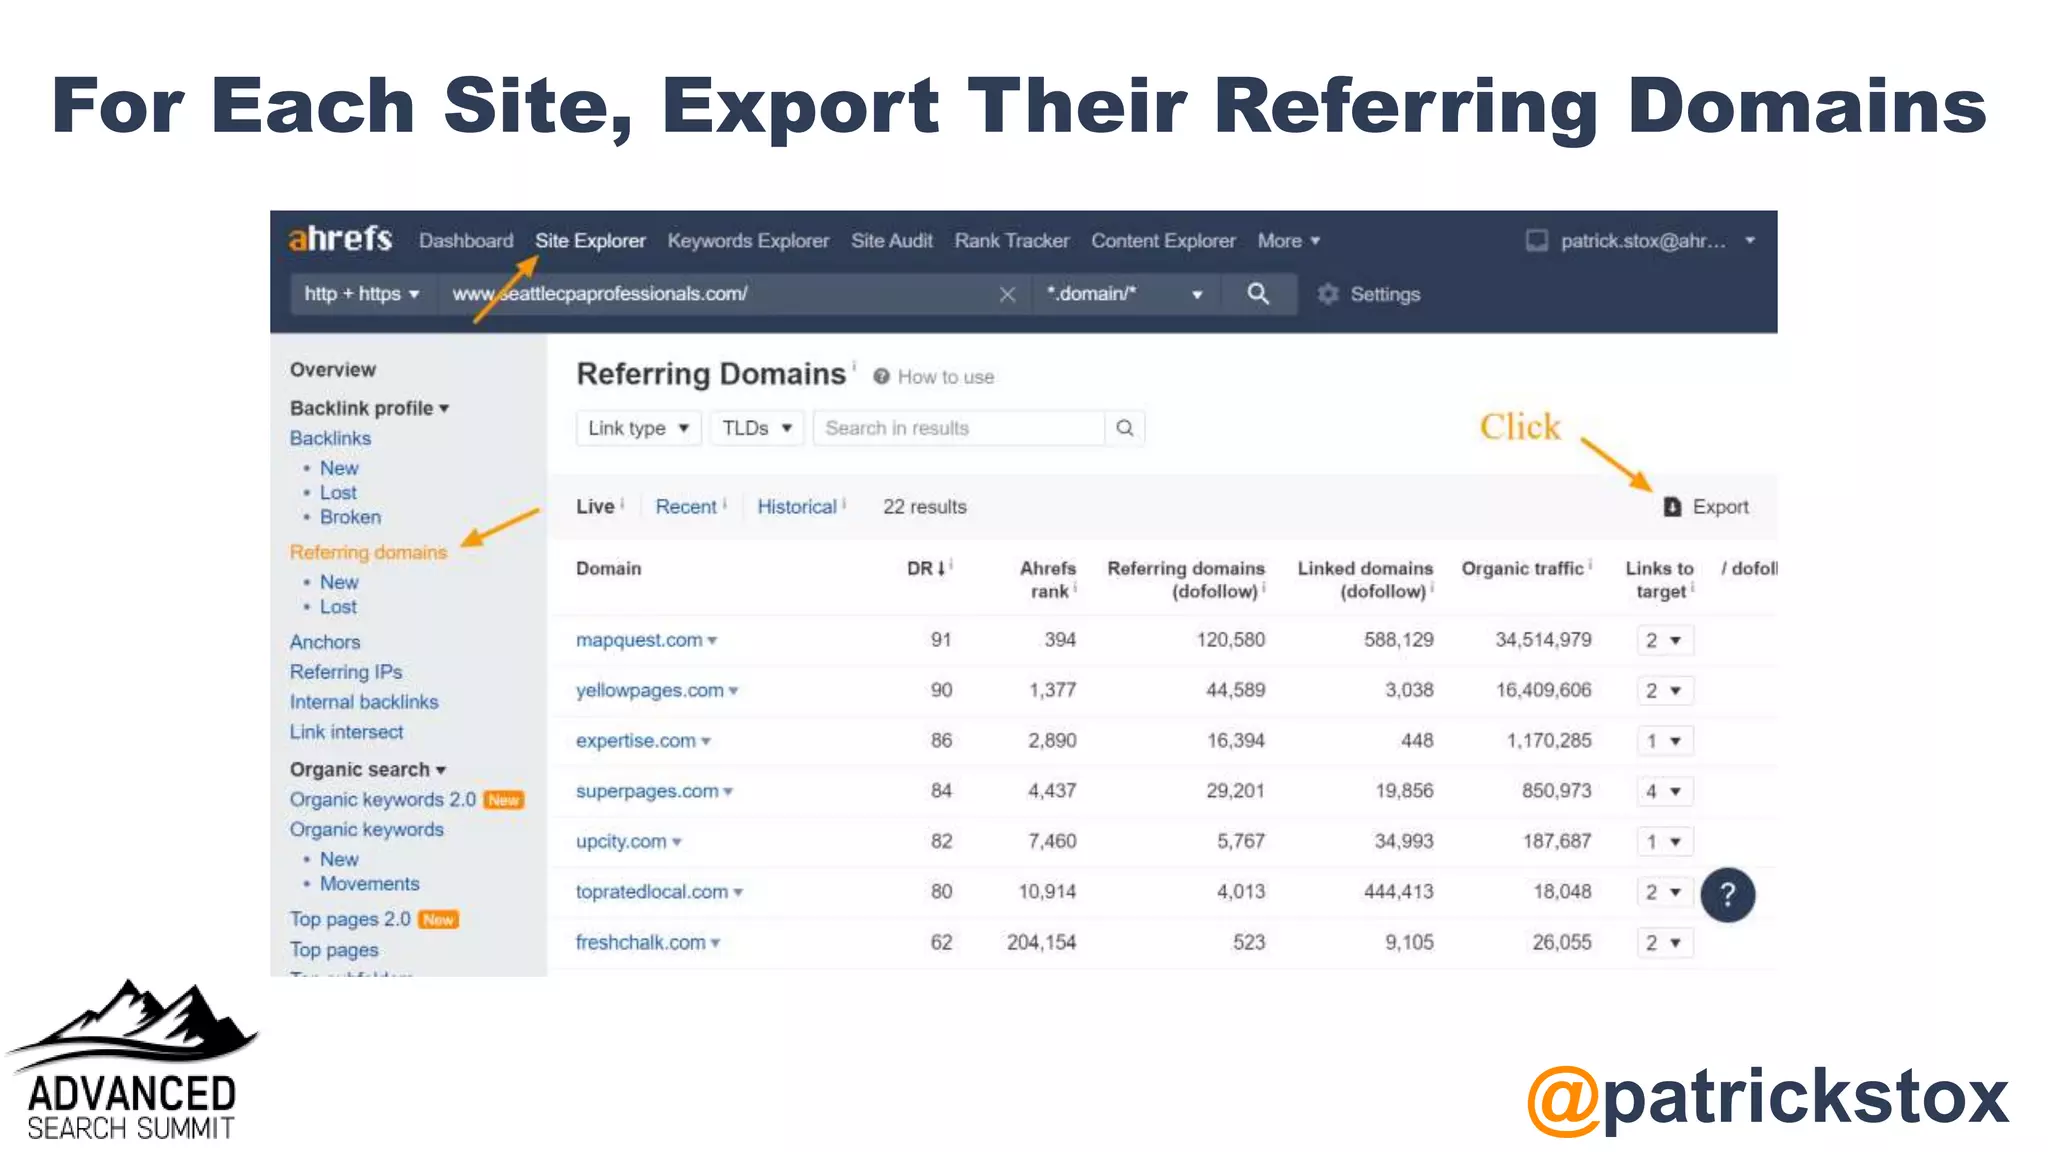Image resolution: width=2048 pixels, height=1152 pixels.
Task: Expand links to target for yellowpages.com
Action: coord(1665,691)
